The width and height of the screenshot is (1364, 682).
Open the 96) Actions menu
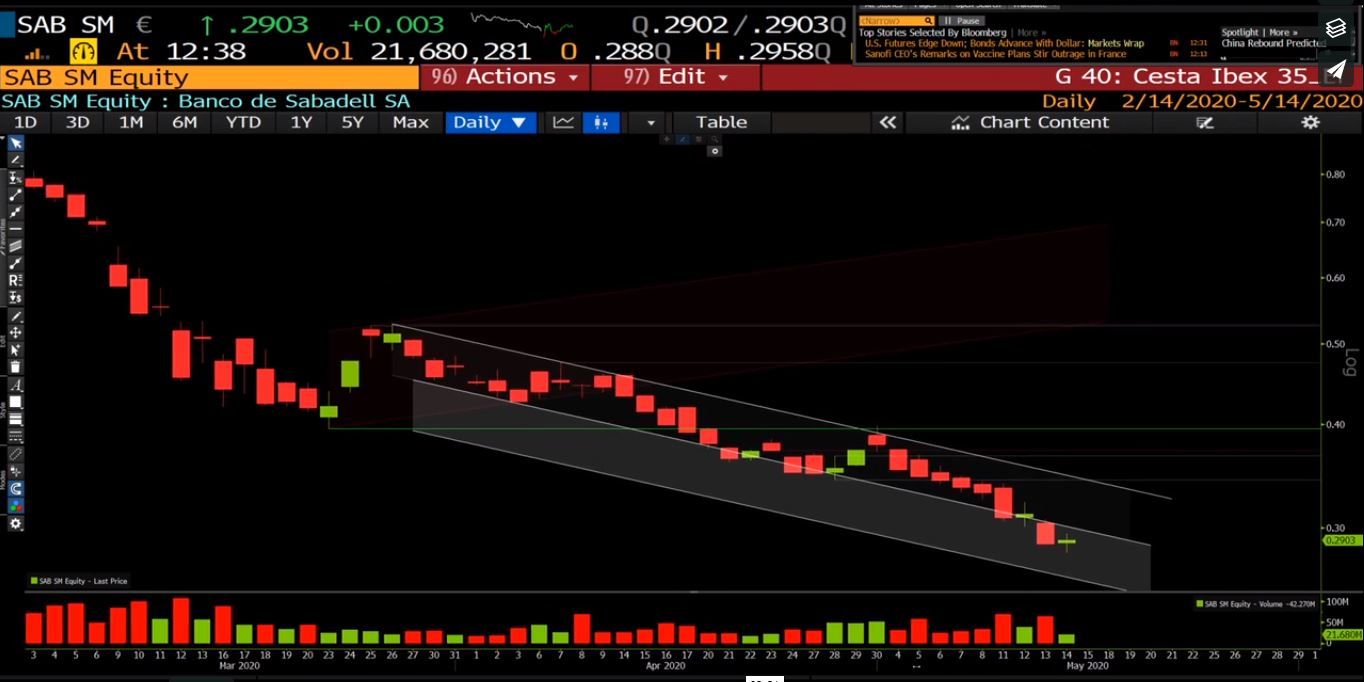505,77
